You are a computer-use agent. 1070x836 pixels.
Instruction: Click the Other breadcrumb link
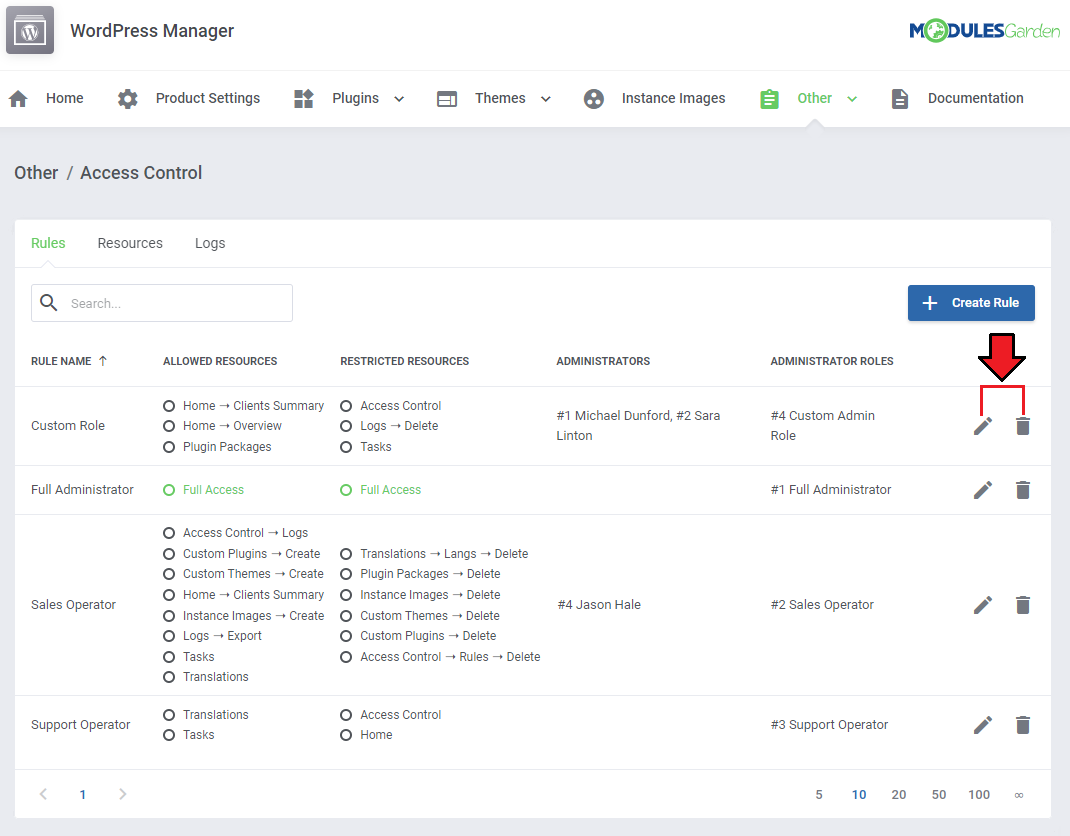click(x=36, y=173)
